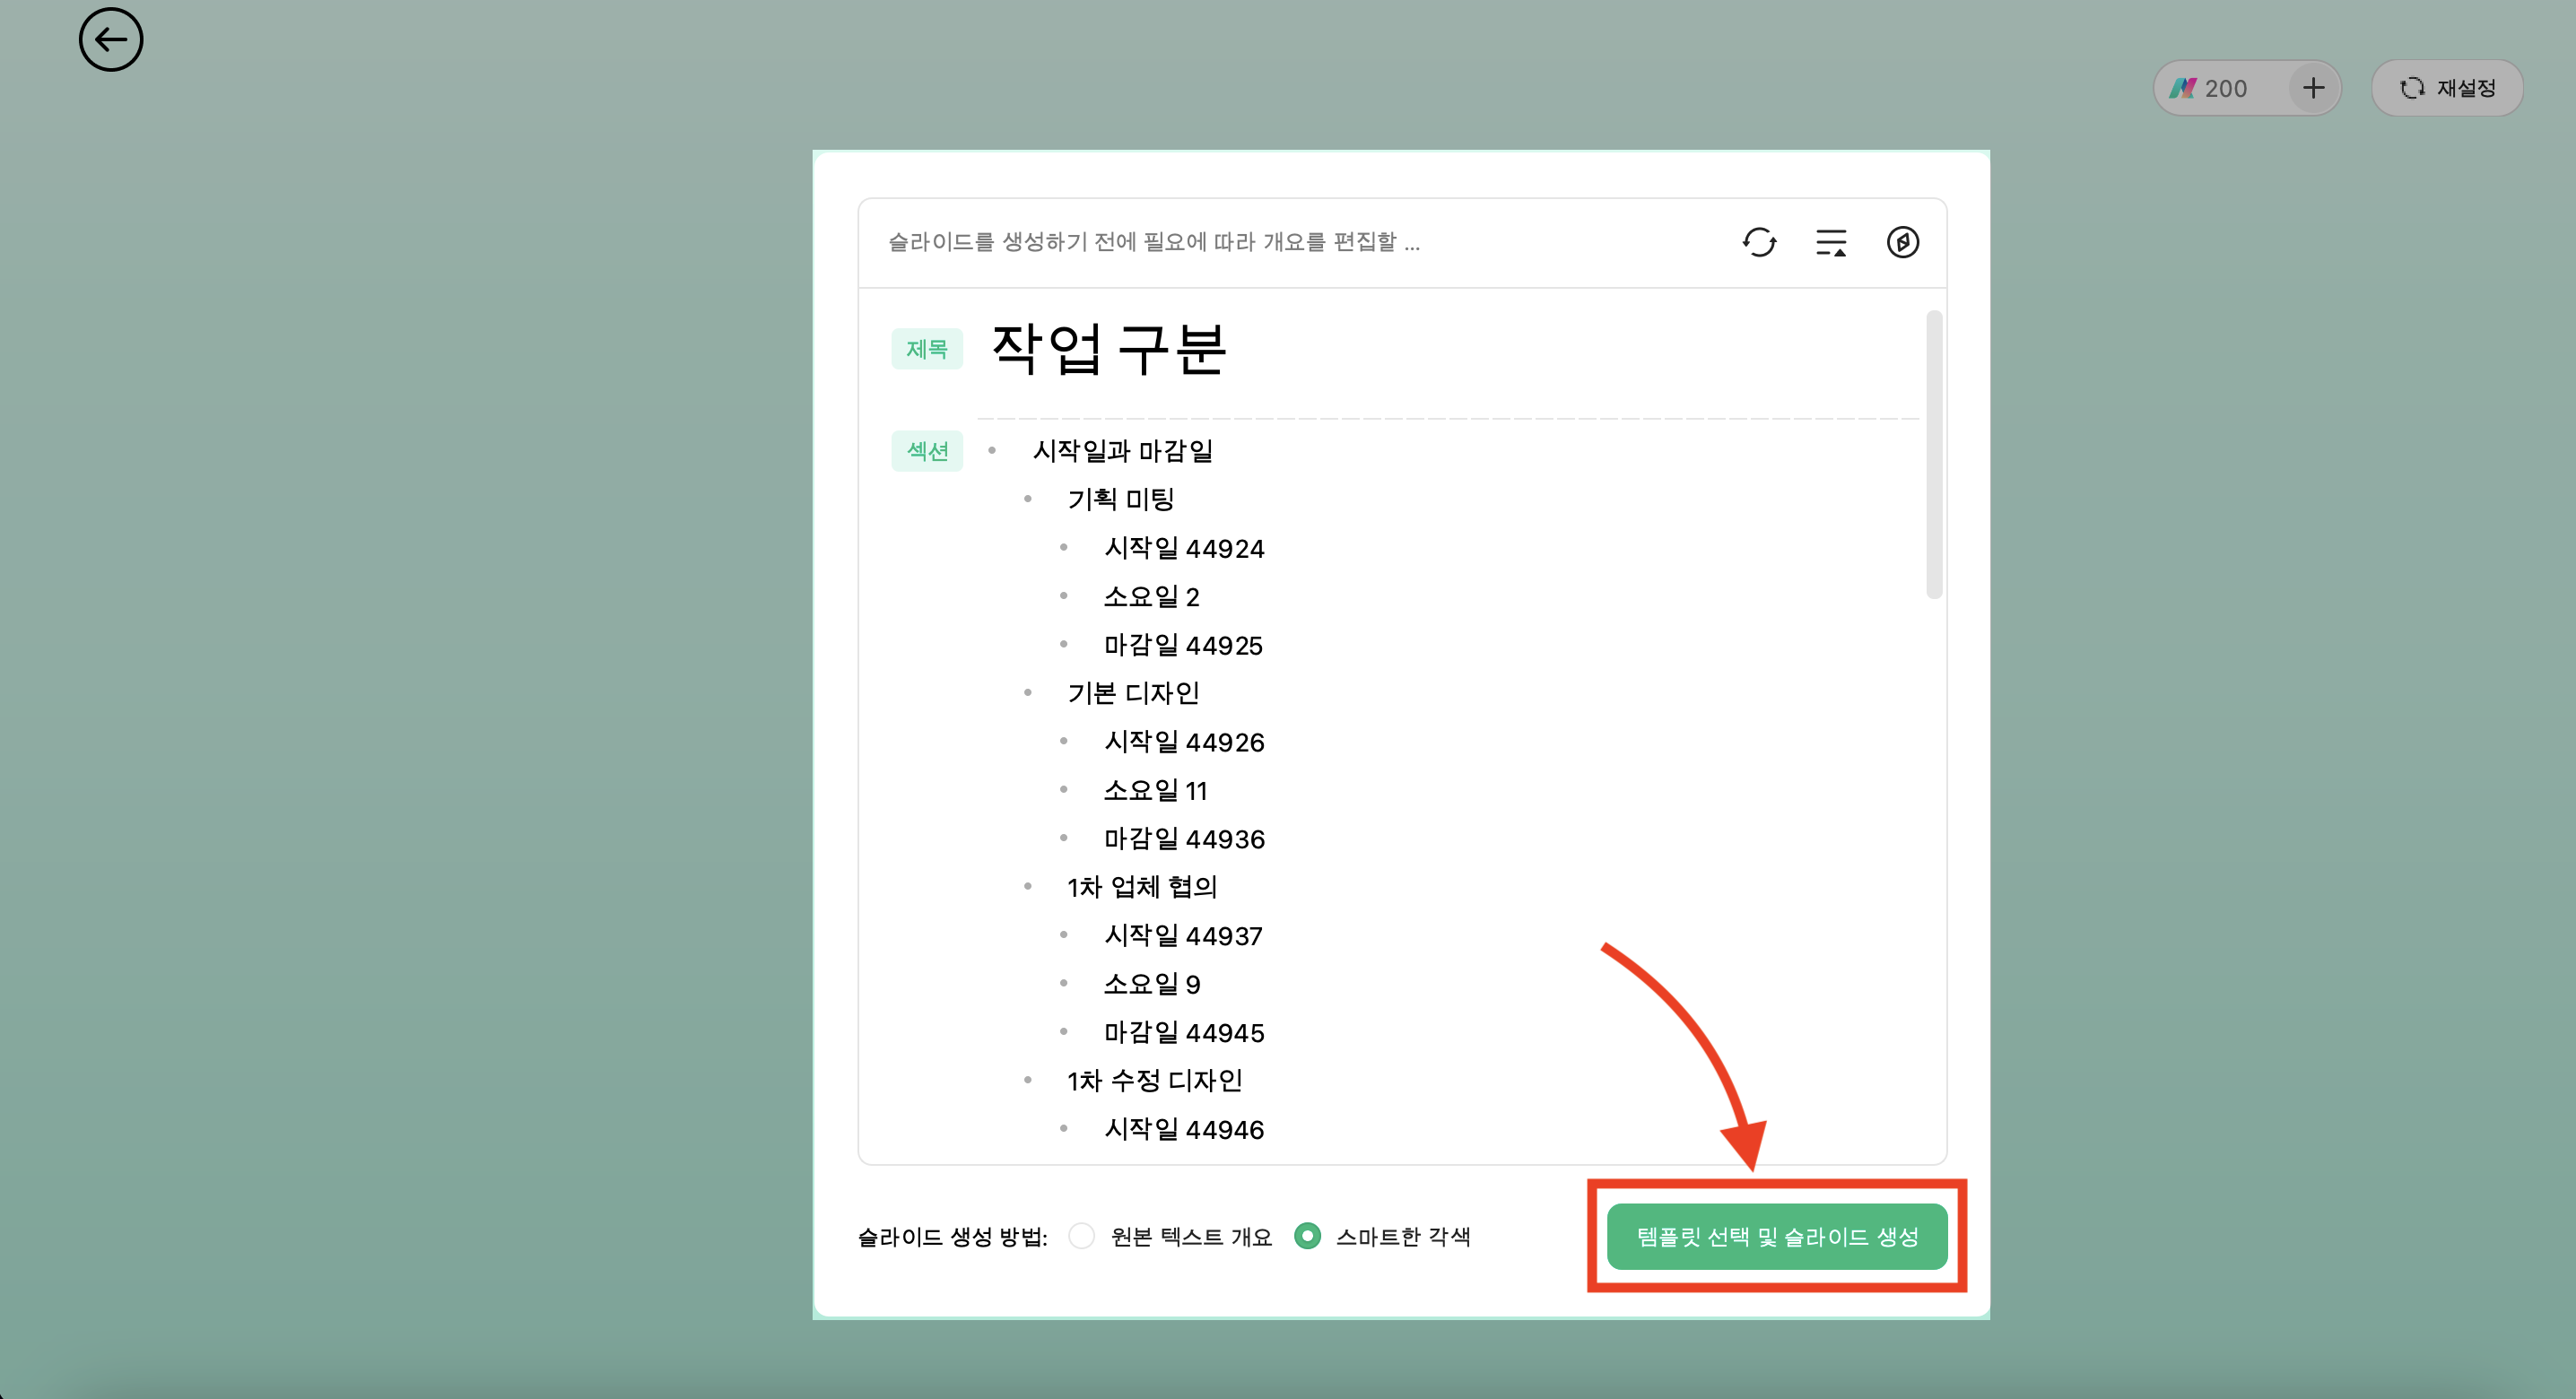Click the compass icon in outline toolbar
The height and width of the screenshot is (1399, 2576).
1902,242
